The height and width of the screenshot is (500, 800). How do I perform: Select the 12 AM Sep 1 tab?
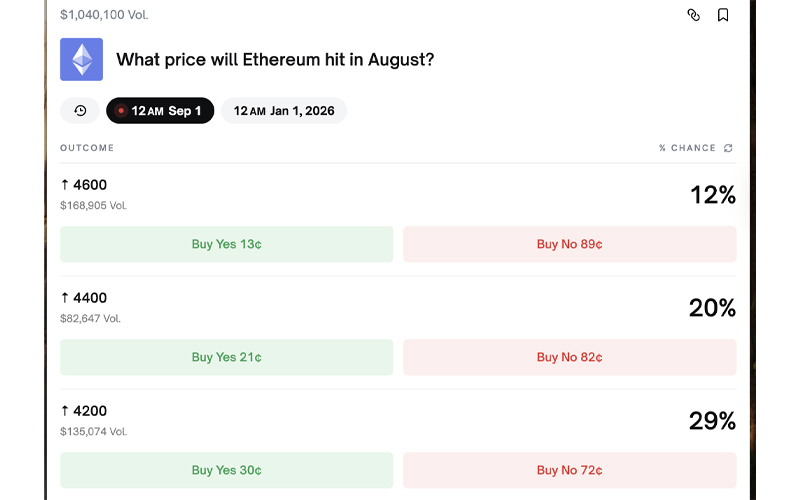(x=160, y=111)
